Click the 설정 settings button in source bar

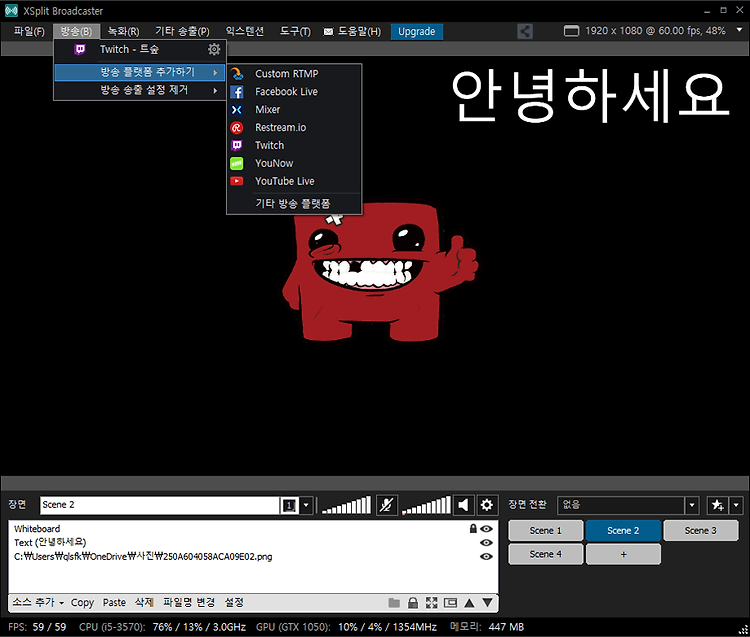coord(234,603)
